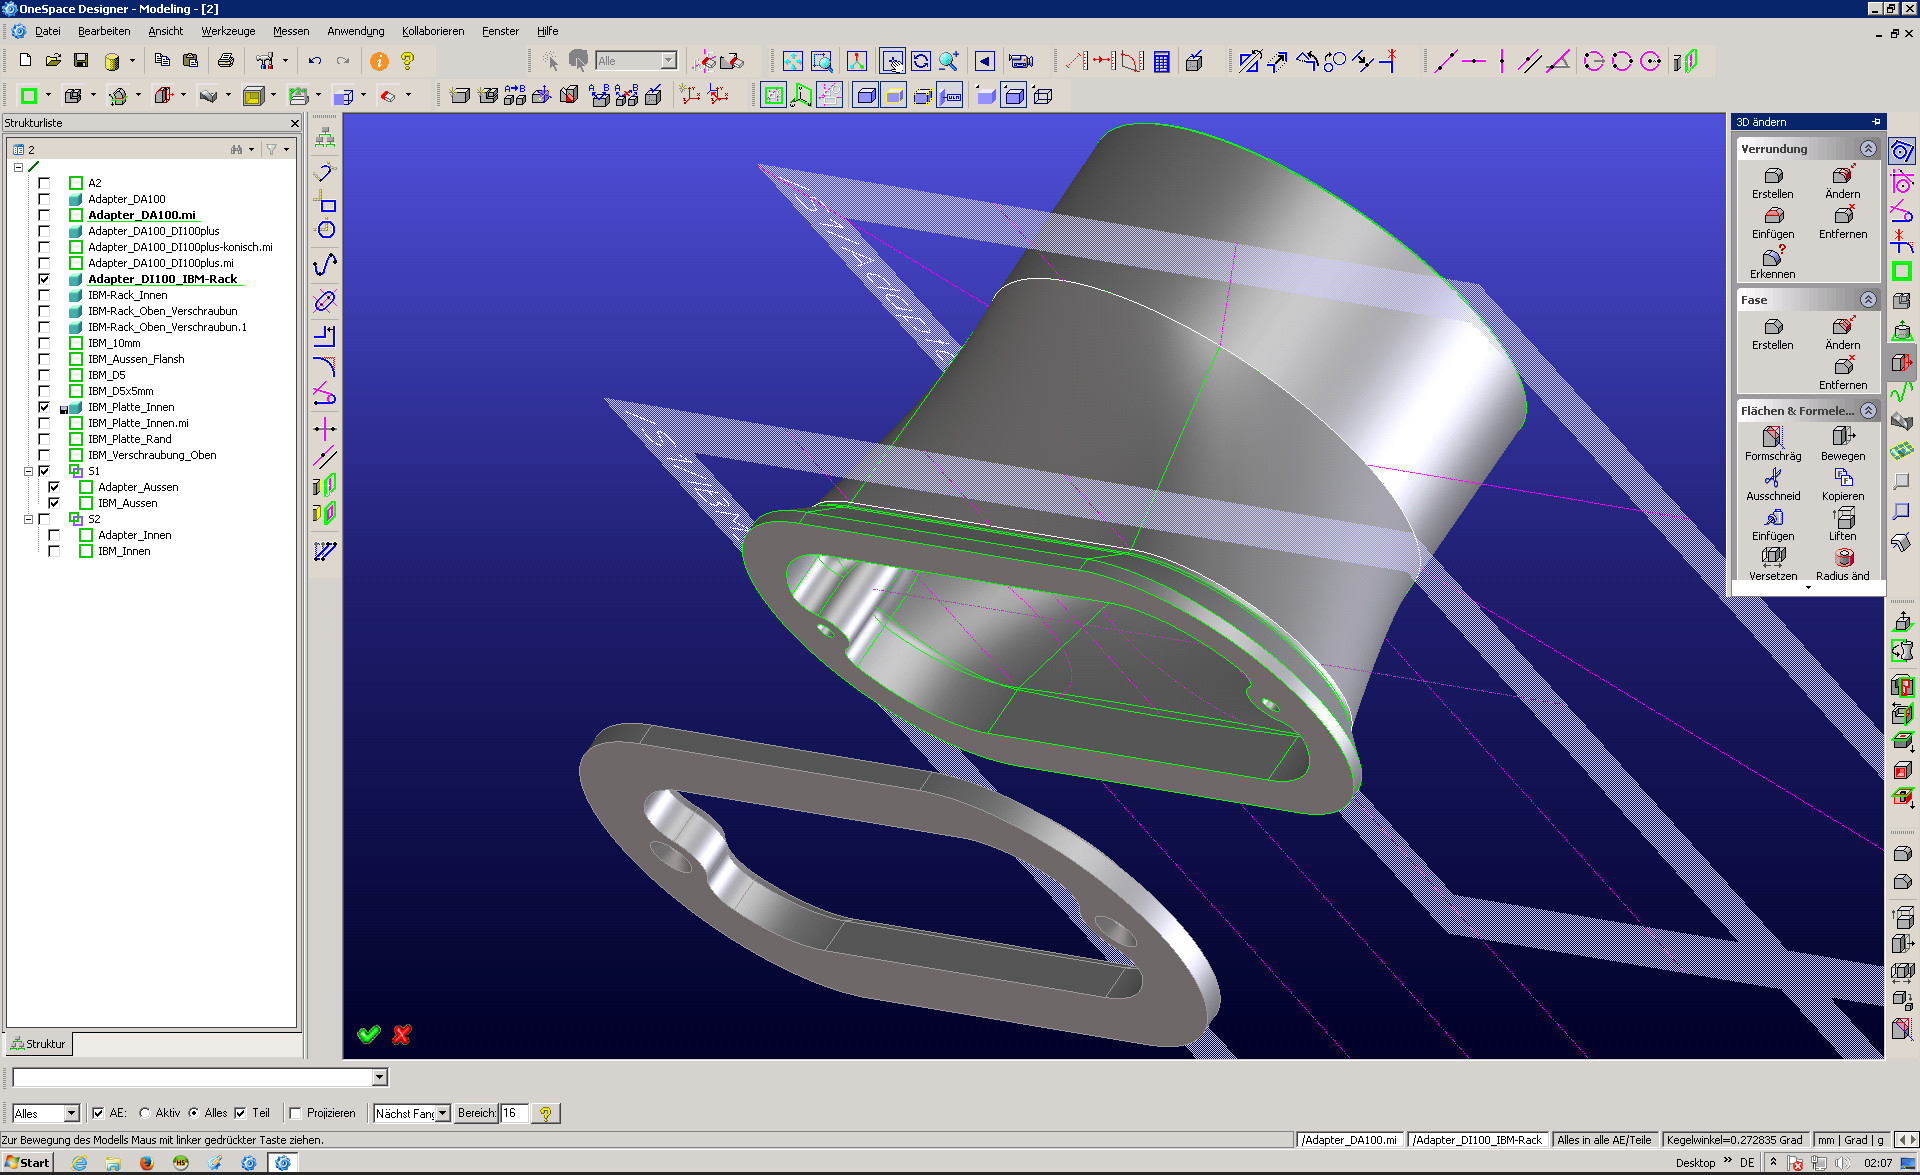The height and width of the screenshot is (1175, 1920).
Task: Open the Nächst Fang dropdown
Action: pos(442,1113)
